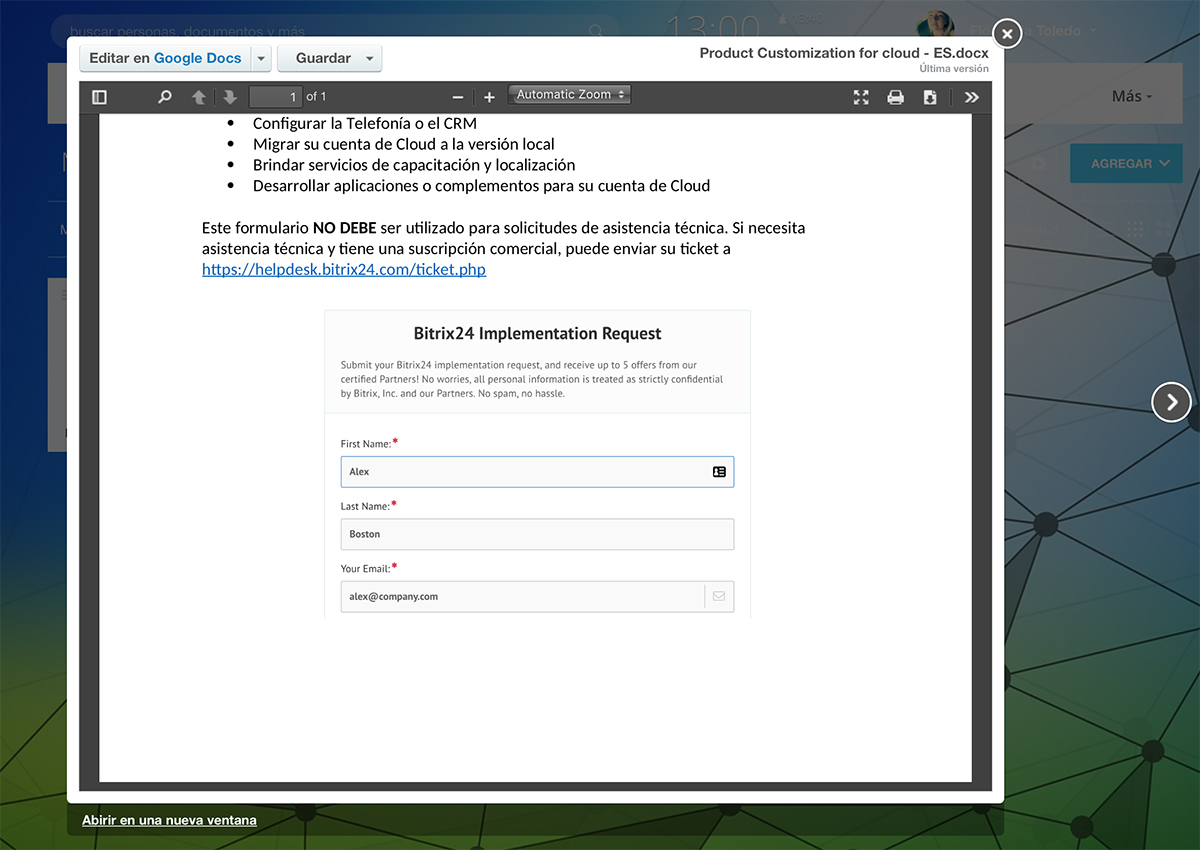Image resolution: width=1200 pixels, height=850 pixels.
Task: Click Abirir en una nueva ventana link
Action: (x=169, y=820)
